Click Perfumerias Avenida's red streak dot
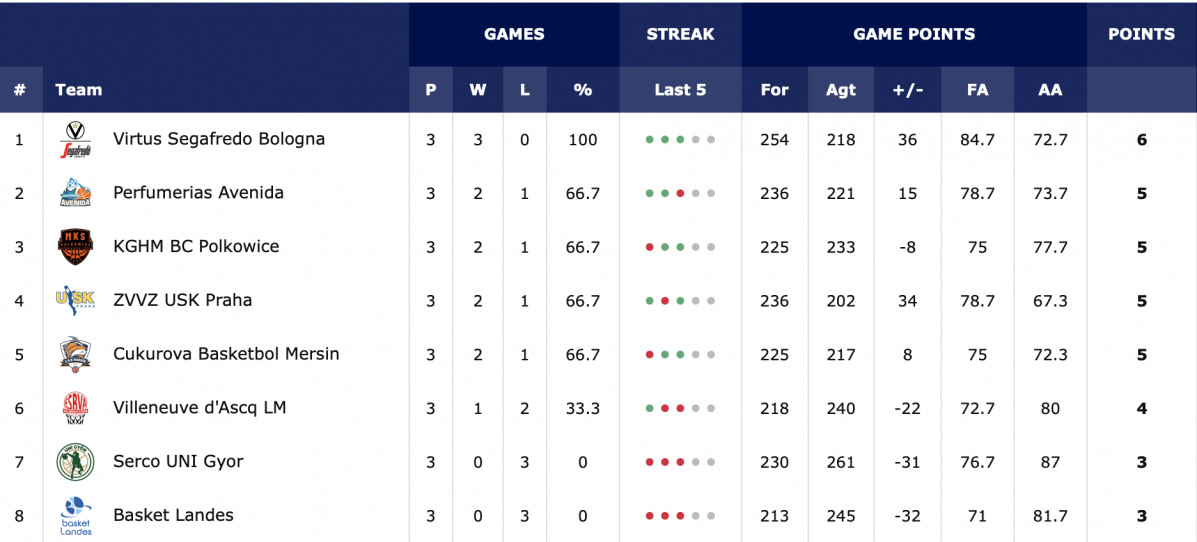The image size is (1197, 542). click(680, 193)
